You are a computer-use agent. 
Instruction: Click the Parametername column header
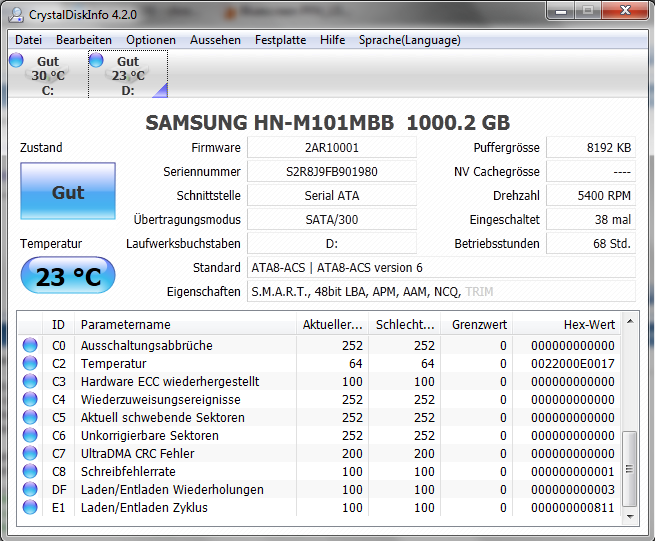click(185, 325)
